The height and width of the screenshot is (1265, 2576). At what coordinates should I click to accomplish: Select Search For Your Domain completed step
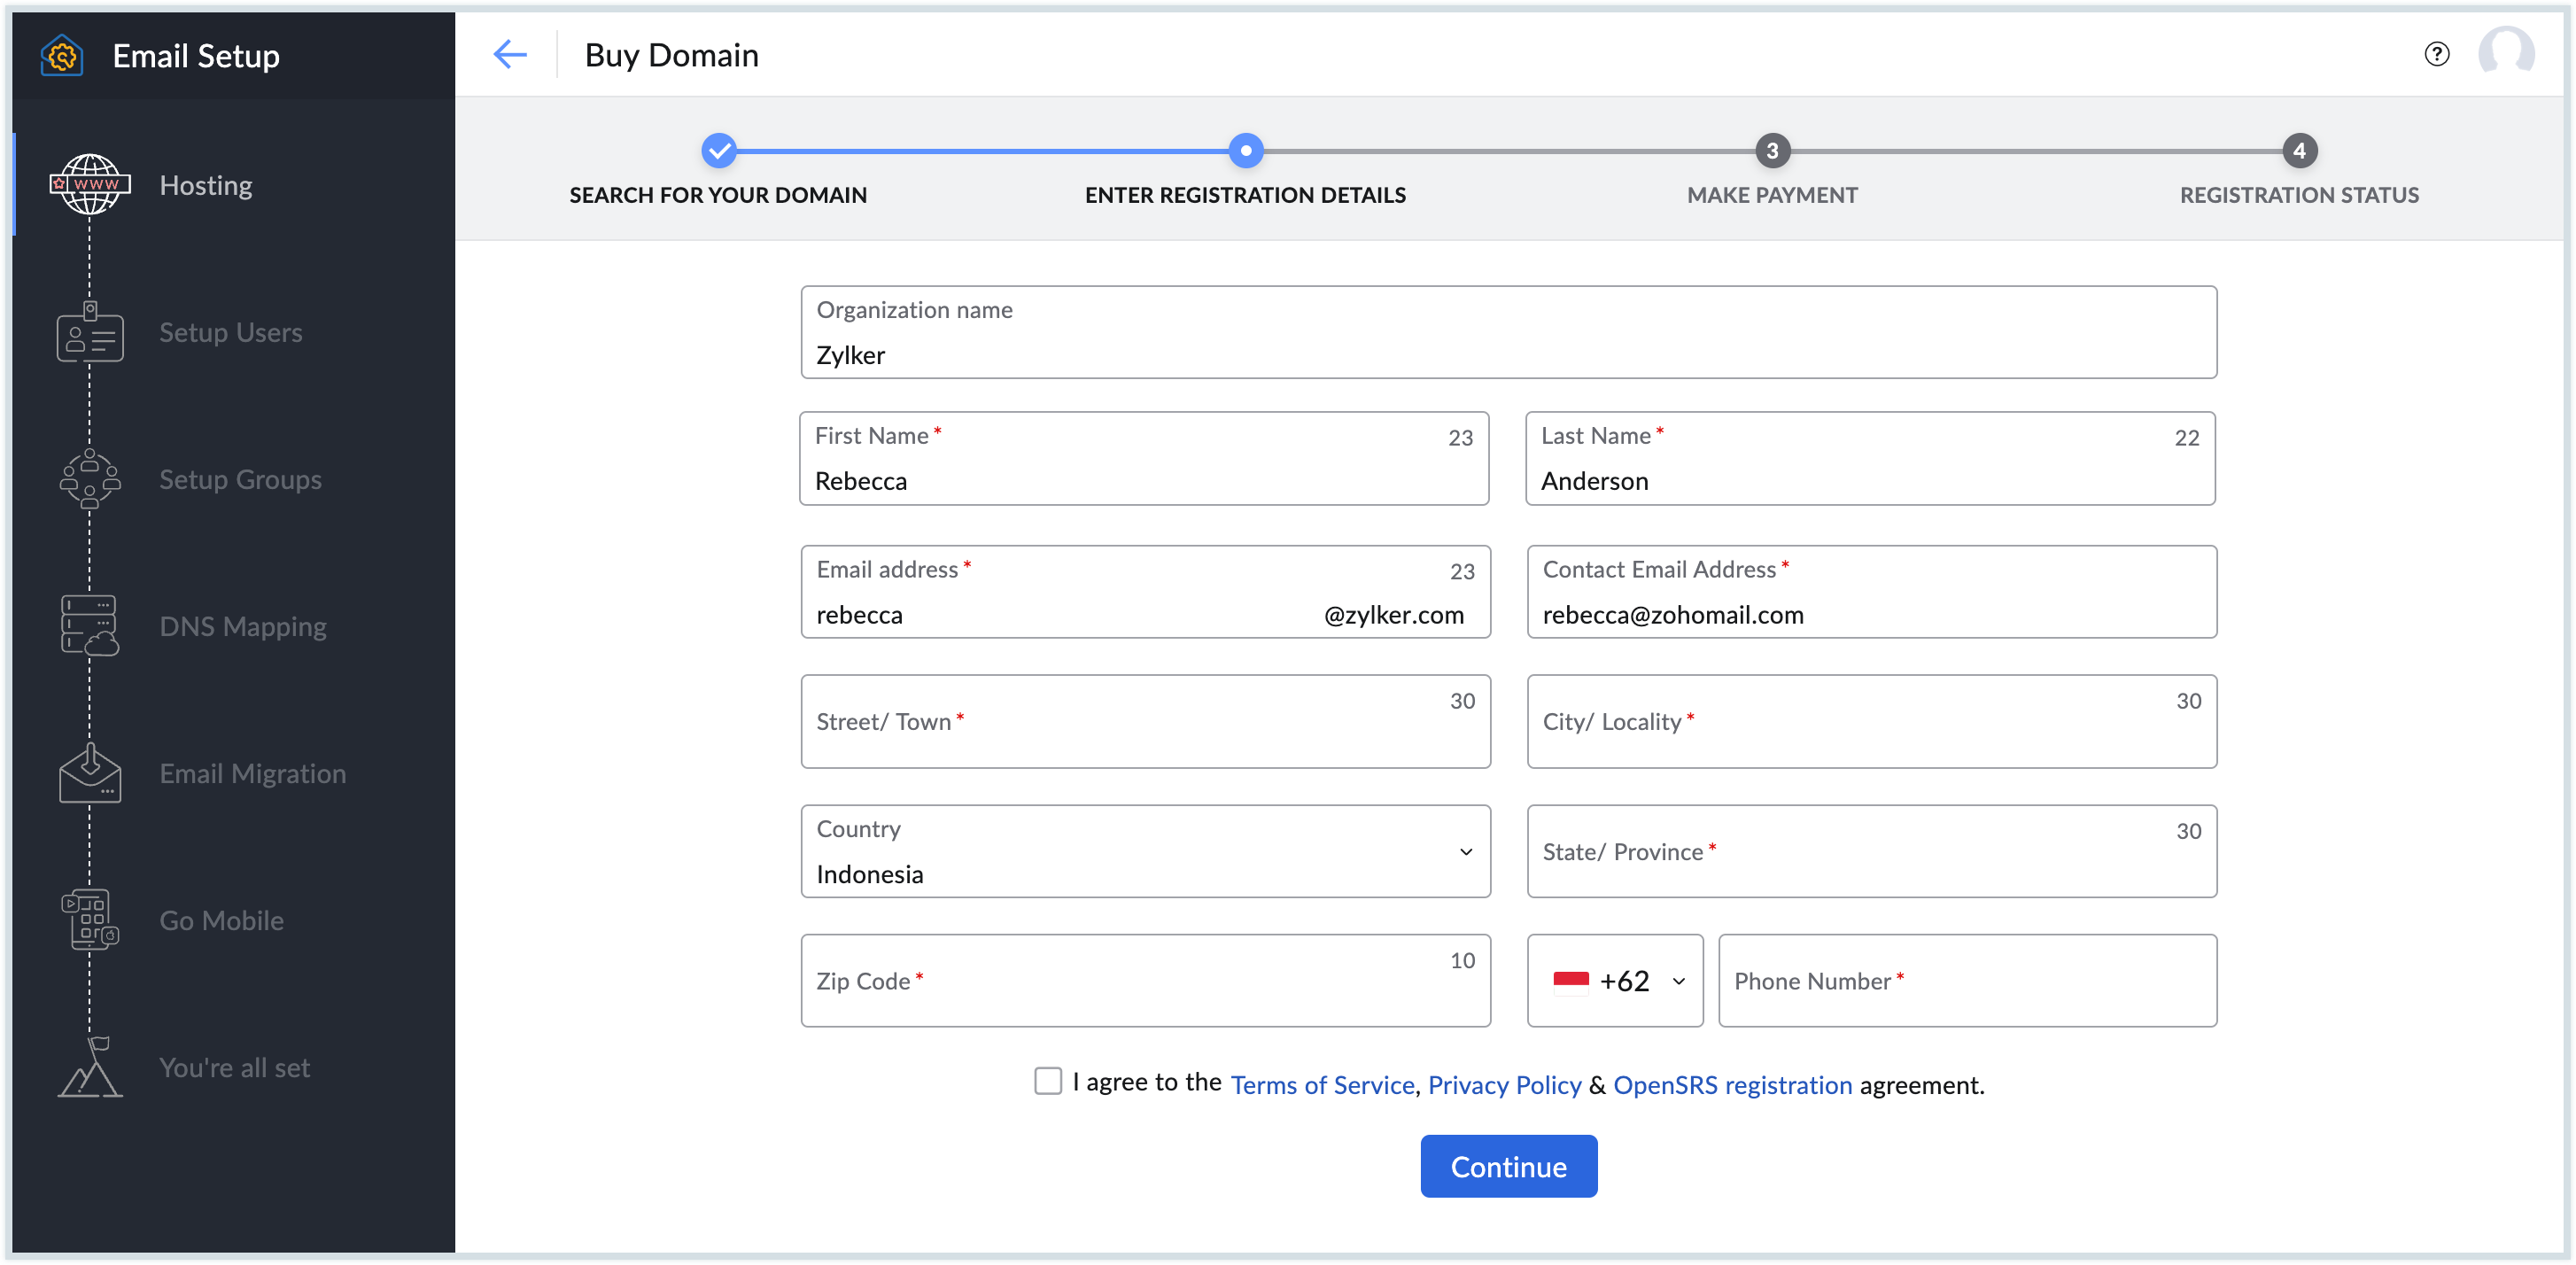coord(718,151)
